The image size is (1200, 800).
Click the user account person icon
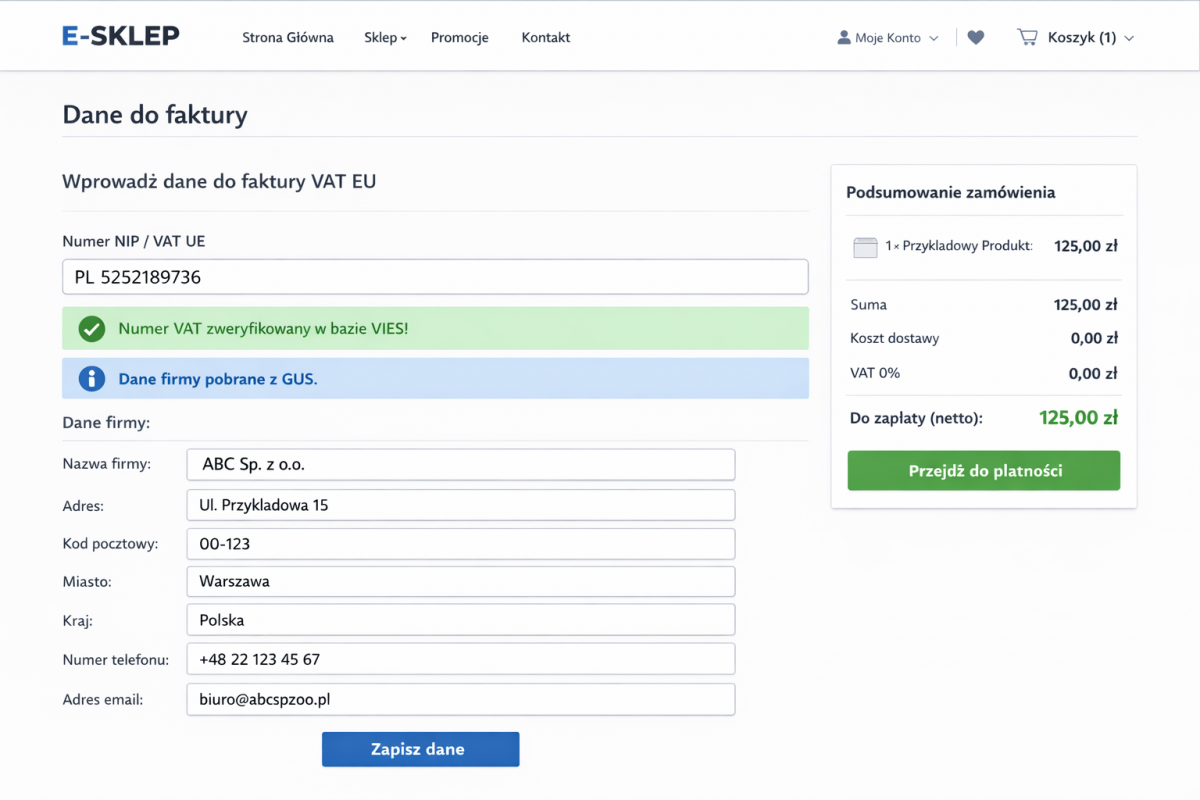[844, 38]
